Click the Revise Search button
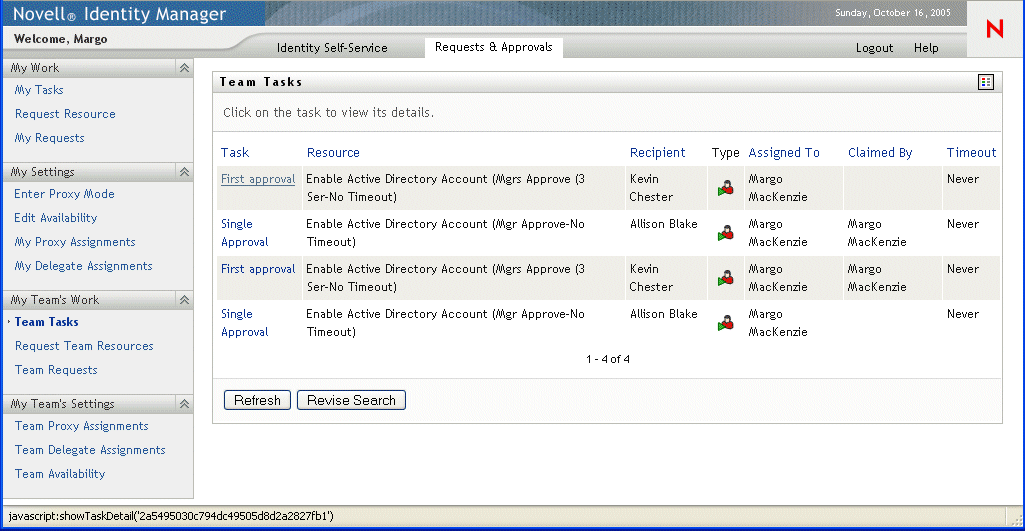This screenshot has height=531, width=1025. click(x=351, y=400)
